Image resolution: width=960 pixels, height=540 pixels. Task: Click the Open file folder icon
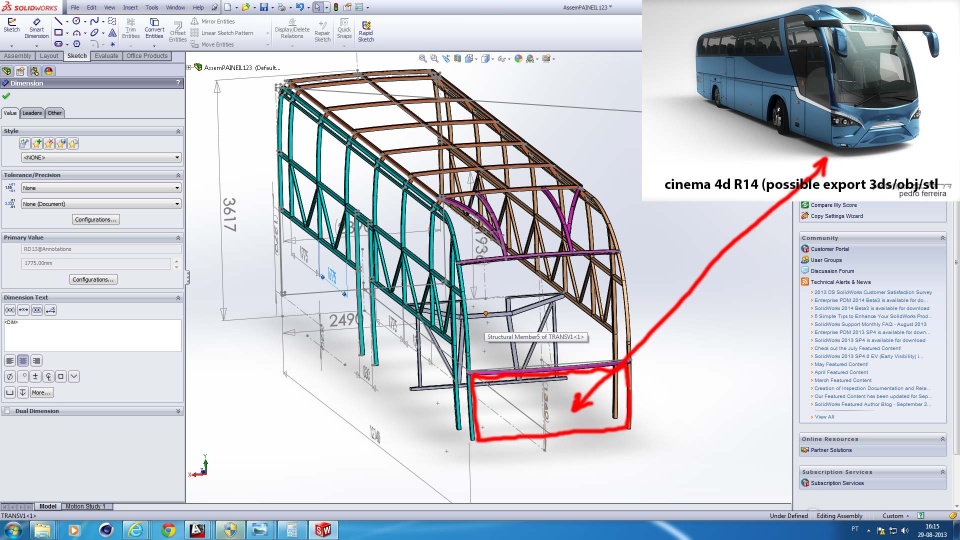(246, 7)
